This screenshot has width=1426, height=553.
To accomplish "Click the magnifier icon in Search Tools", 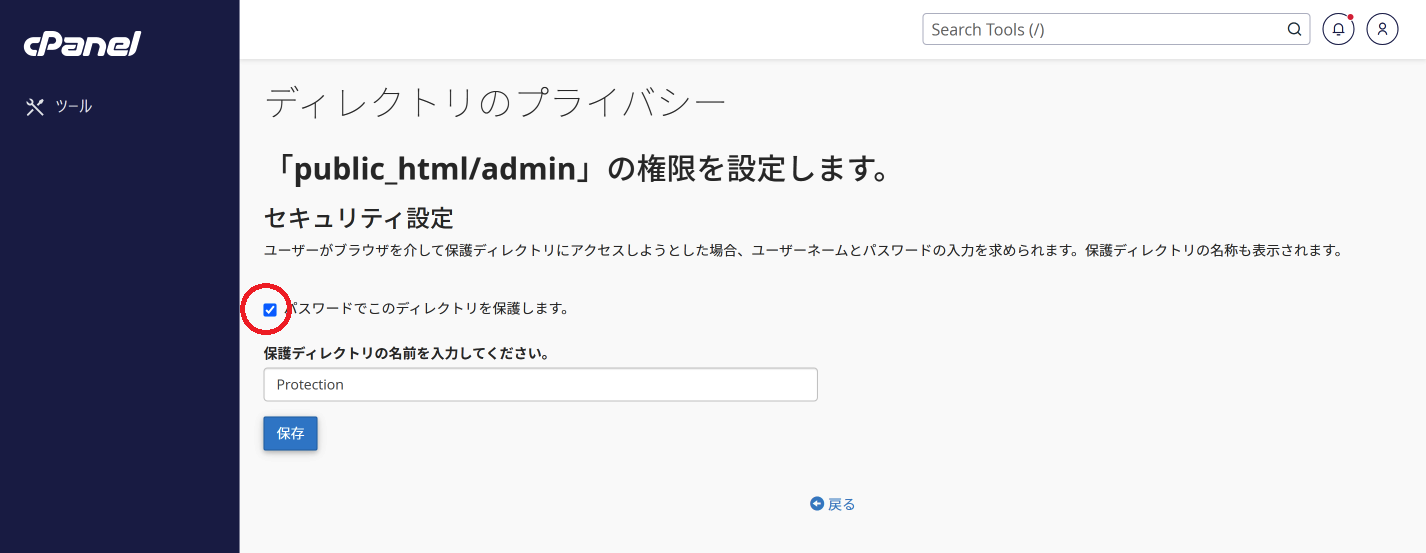I will 1294,29.
